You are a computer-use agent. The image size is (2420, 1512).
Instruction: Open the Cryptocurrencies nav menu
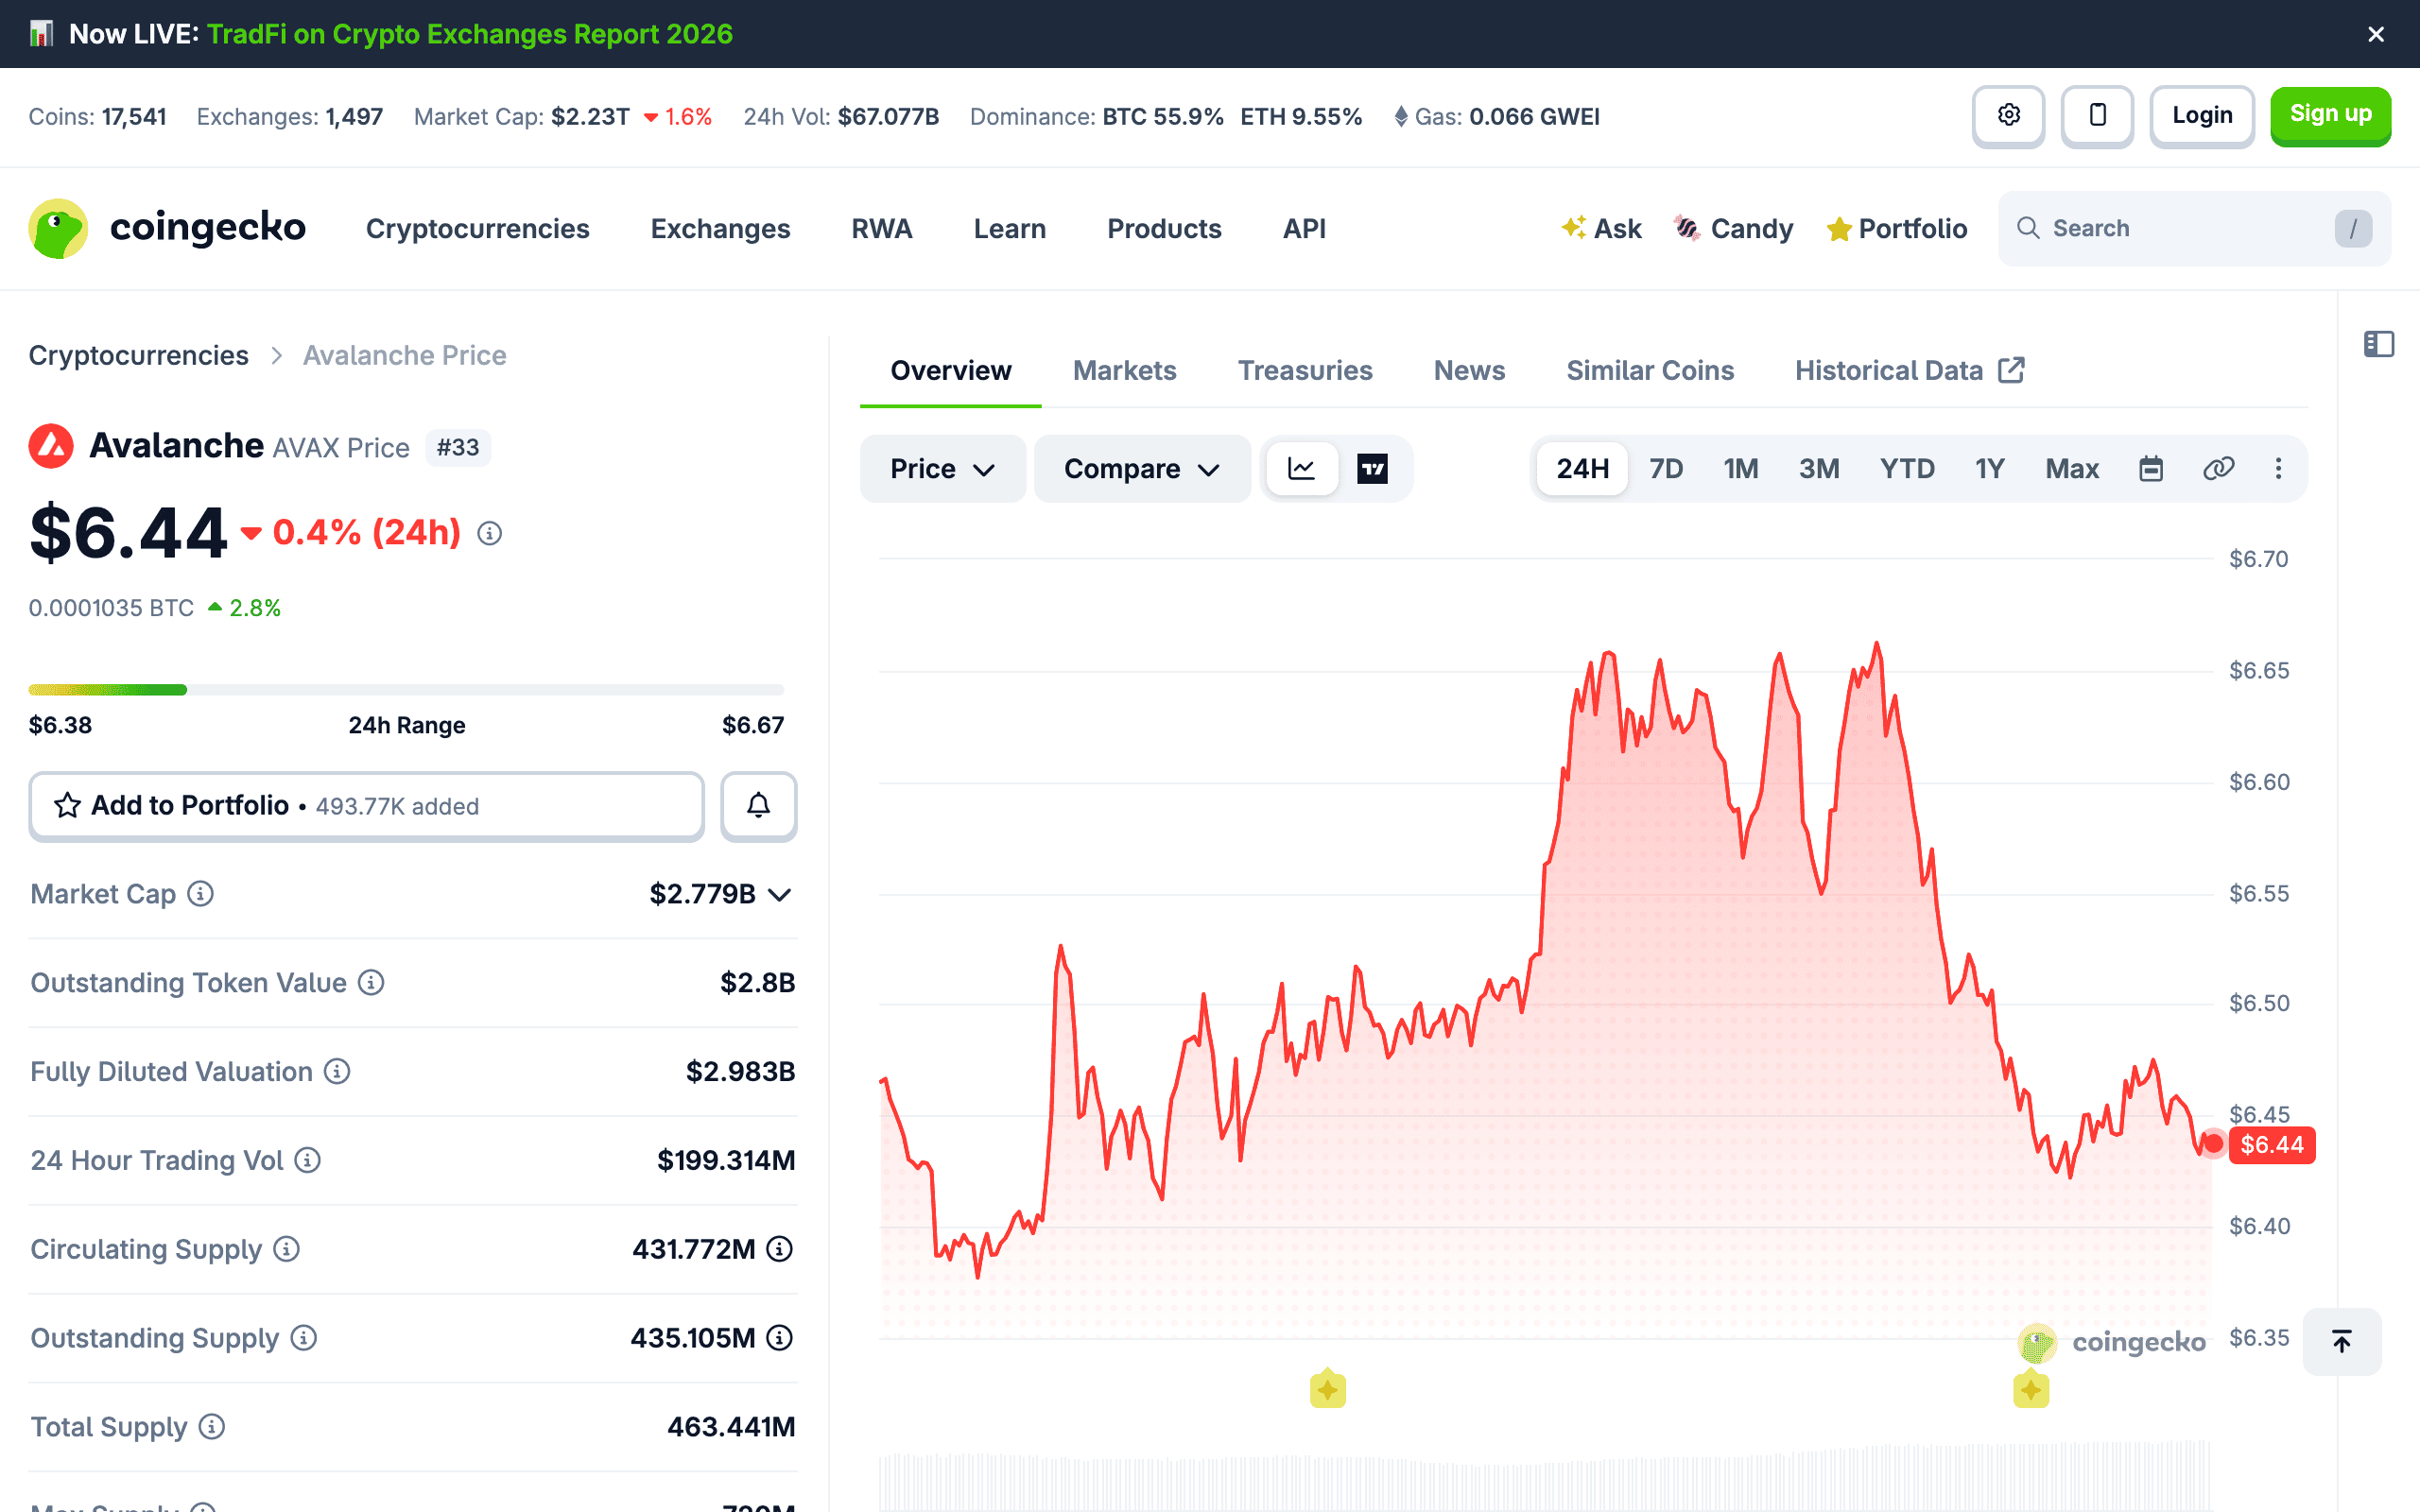click(477, 229)
